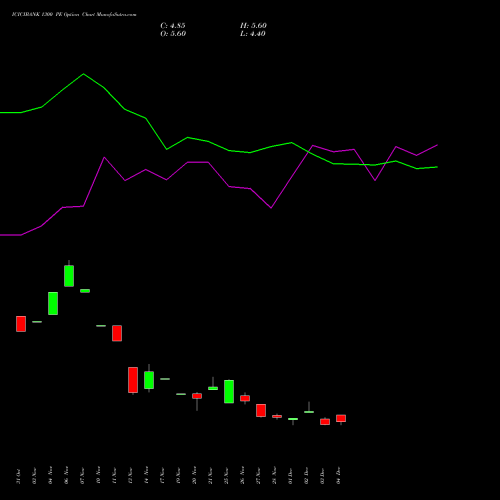Click the '02 Dec' date label
The width and height of the screenshot is (500, 500).
coord(306,476)
